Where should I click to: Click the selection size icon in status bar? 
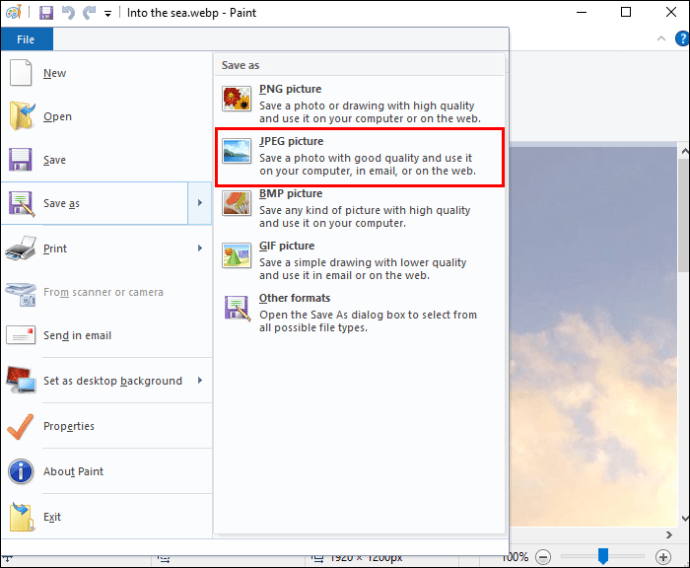pyautogui.click(x=164, y=559)
